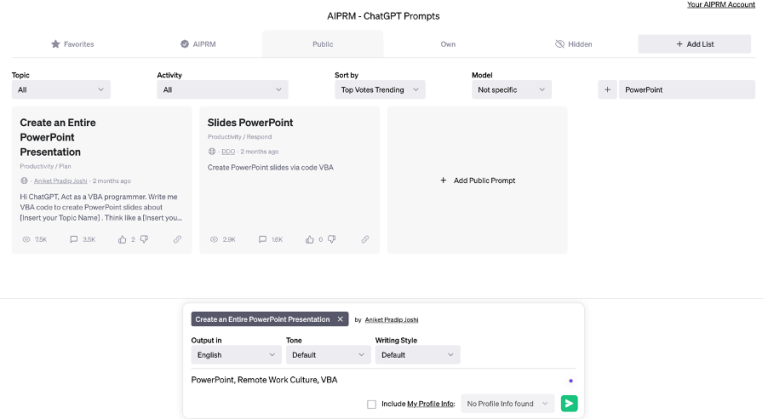Expand the Topic dropdown

pyautogui.click(x=60, y=90)
